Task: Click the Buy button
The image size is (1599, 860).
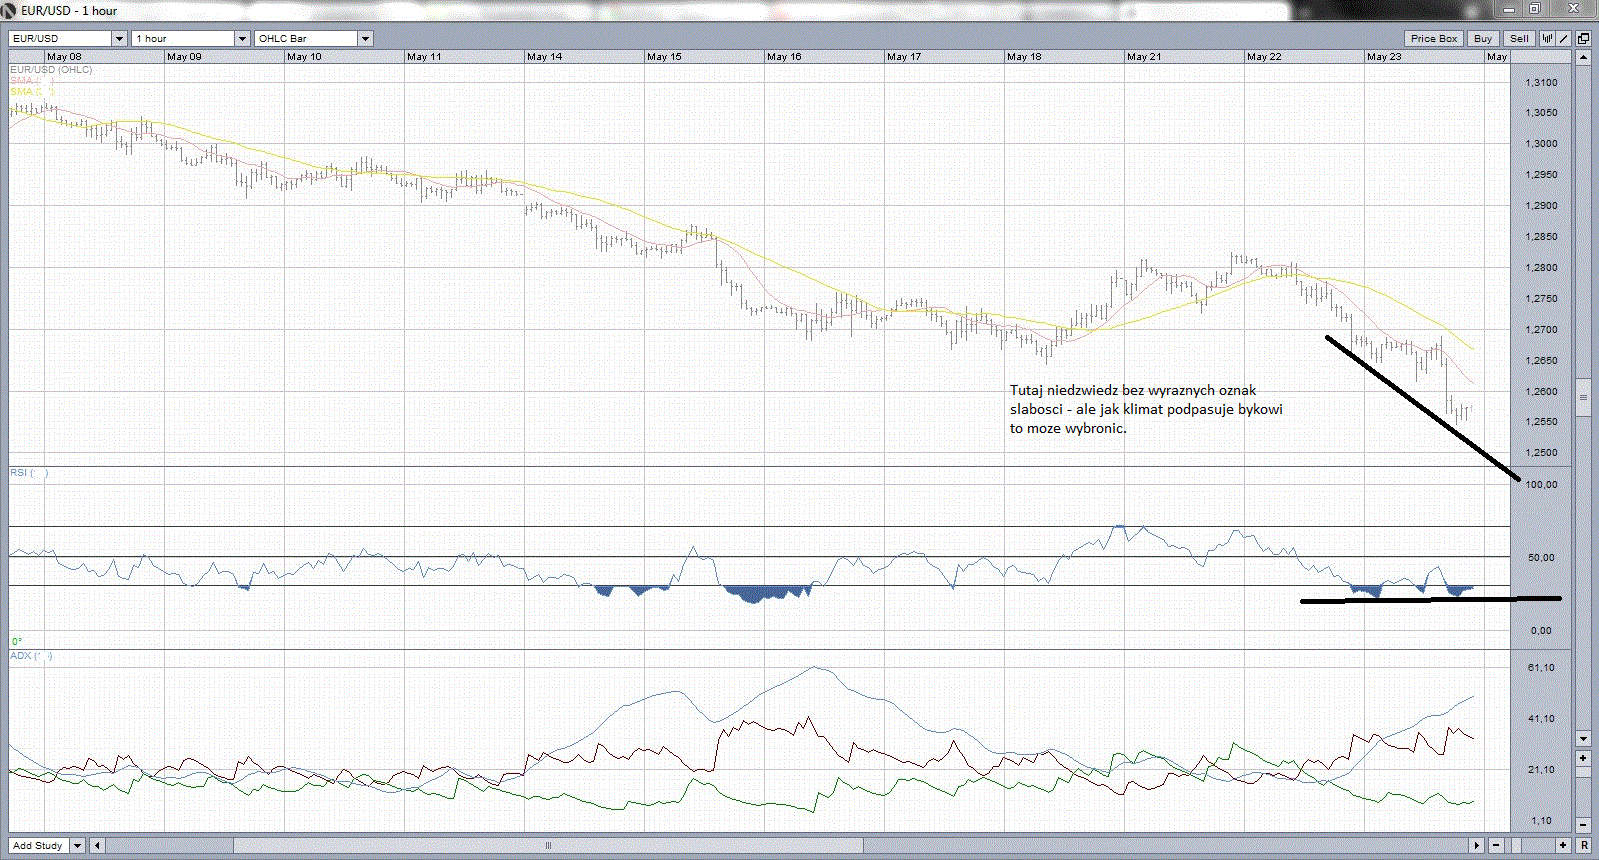Action: click(1482, 38)
